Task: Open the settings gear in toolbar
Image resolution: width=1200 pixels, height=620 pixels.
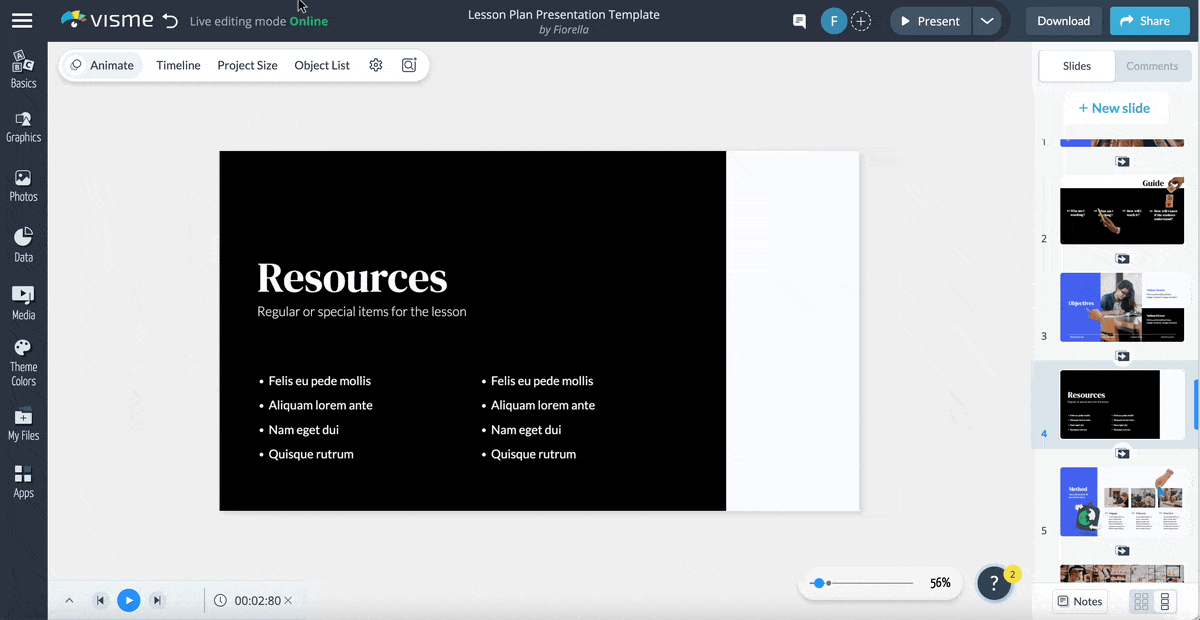Action: (376, 65)
